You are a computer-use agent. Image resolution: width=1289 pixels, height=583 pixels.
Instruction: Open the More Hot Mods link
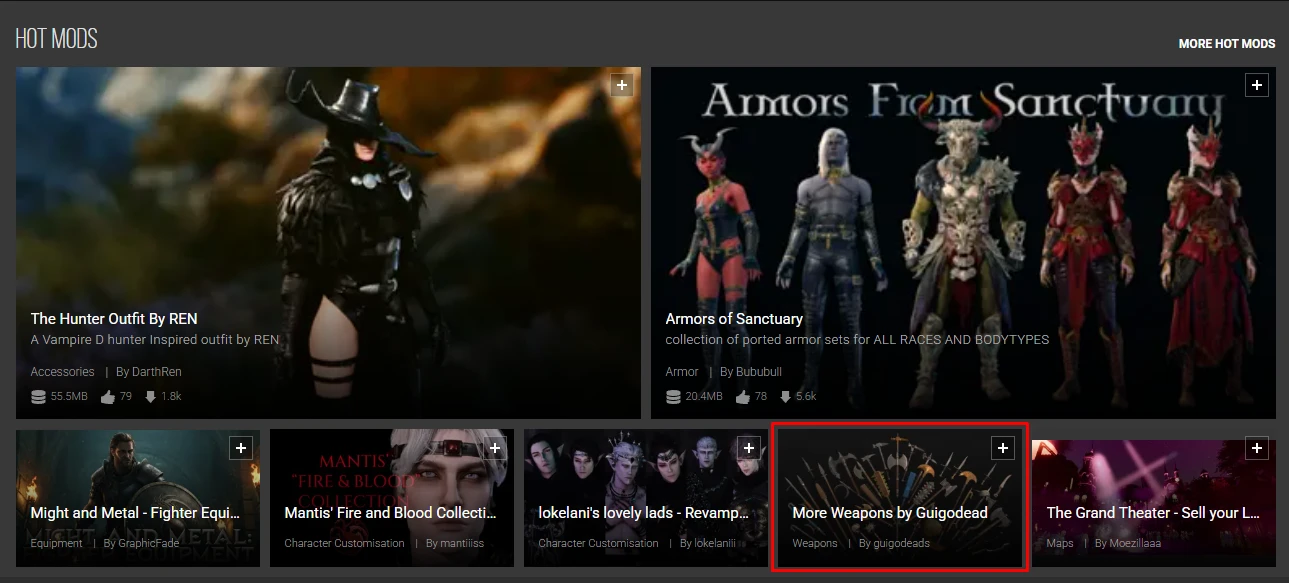click(1227, 44)
